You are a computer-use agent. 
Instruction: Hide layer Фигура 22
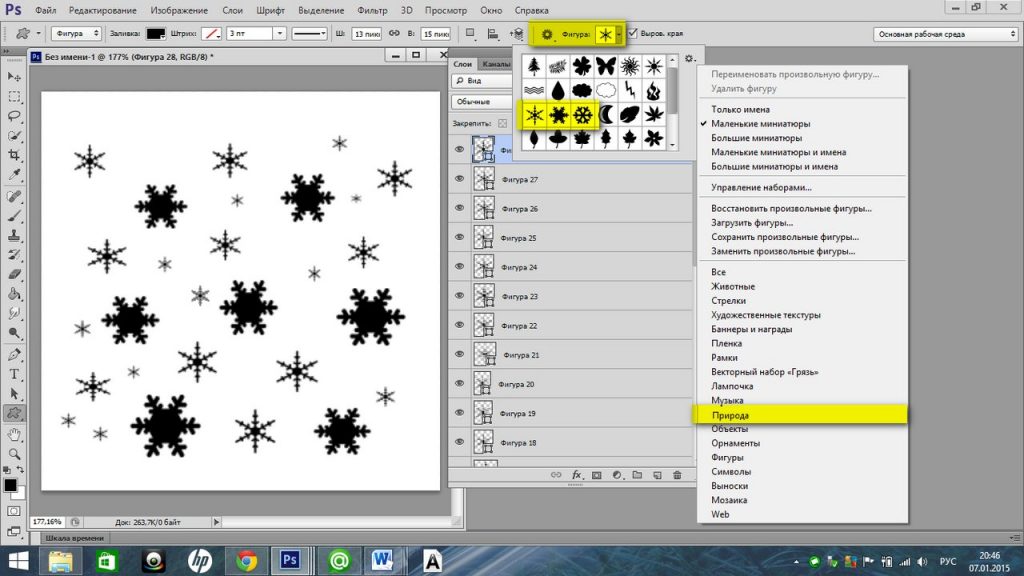459,325
